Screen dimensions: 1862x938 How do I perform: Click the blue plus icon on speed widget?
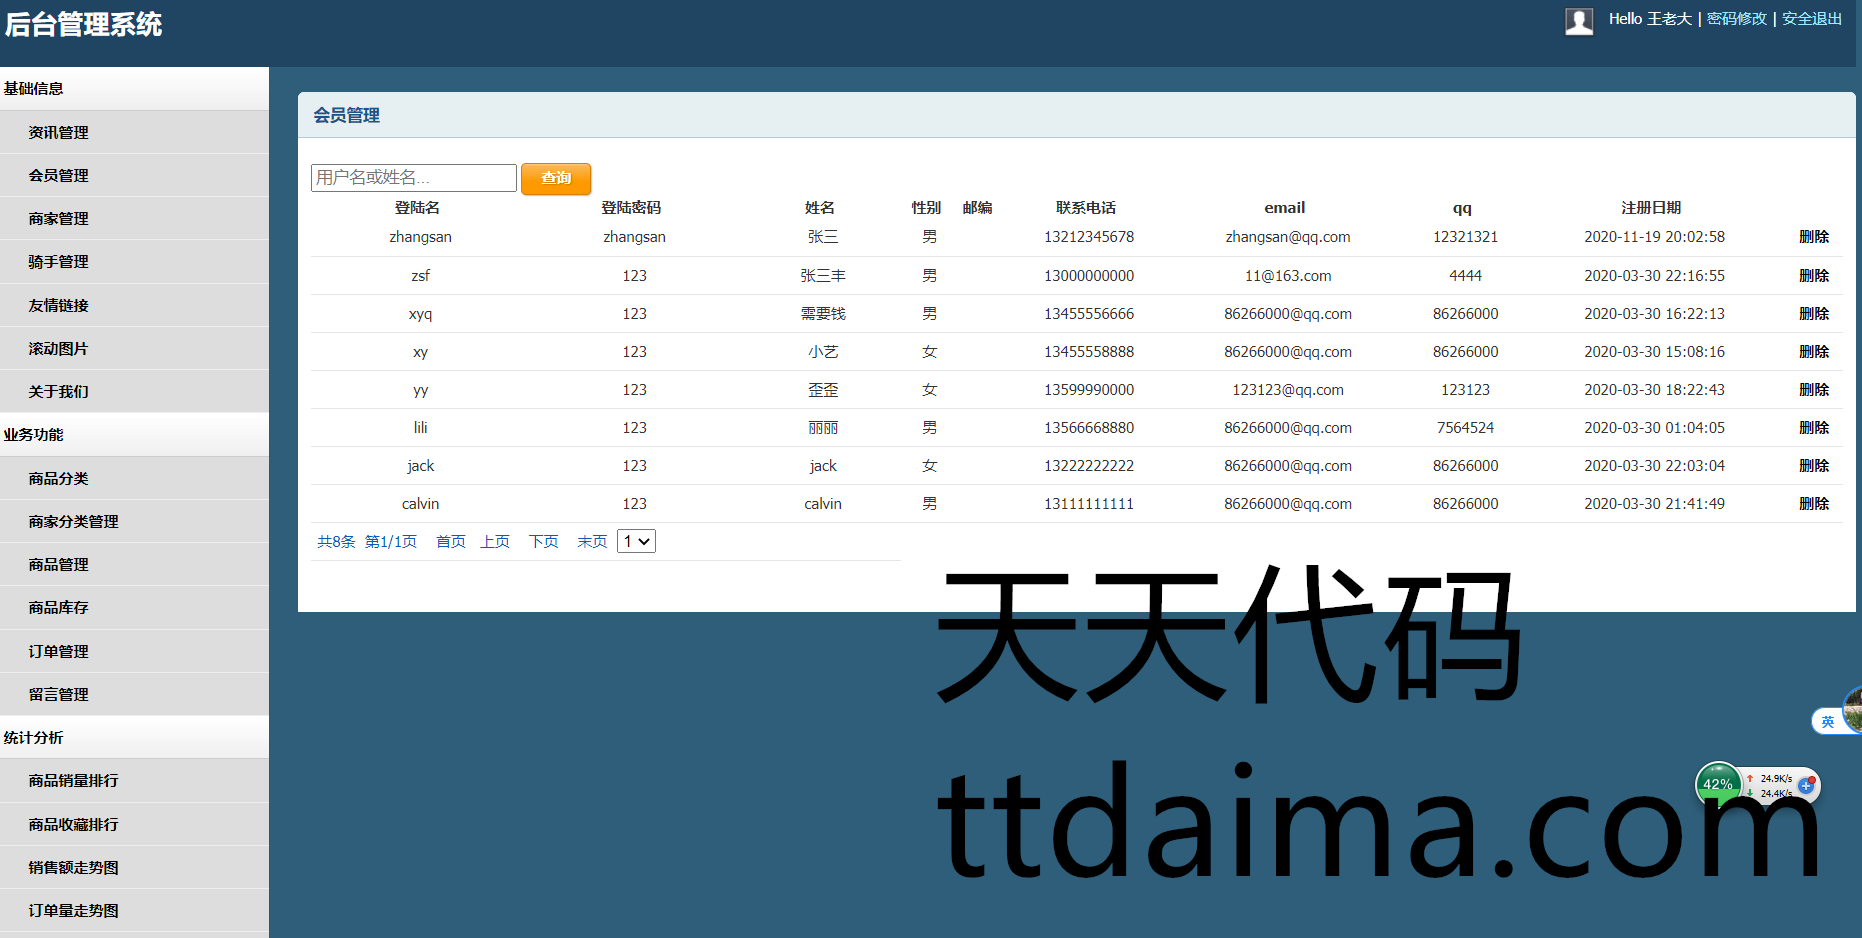coord(1806,786)
